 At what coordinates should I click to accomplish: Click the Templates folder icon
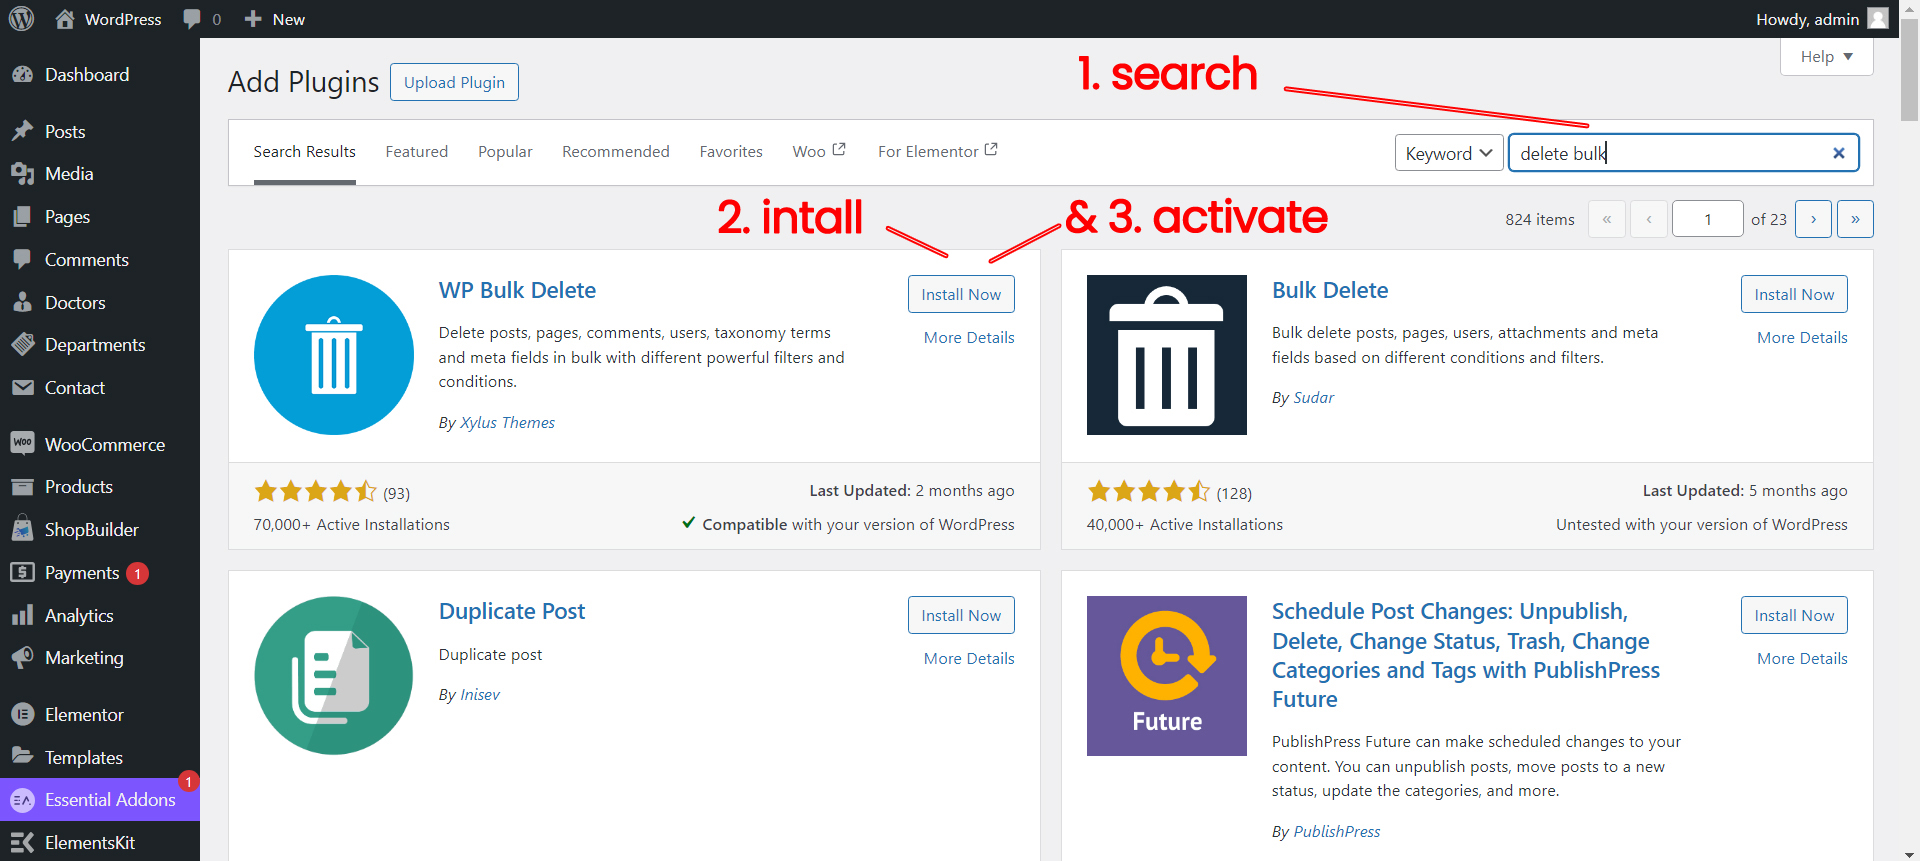point(22,757)
